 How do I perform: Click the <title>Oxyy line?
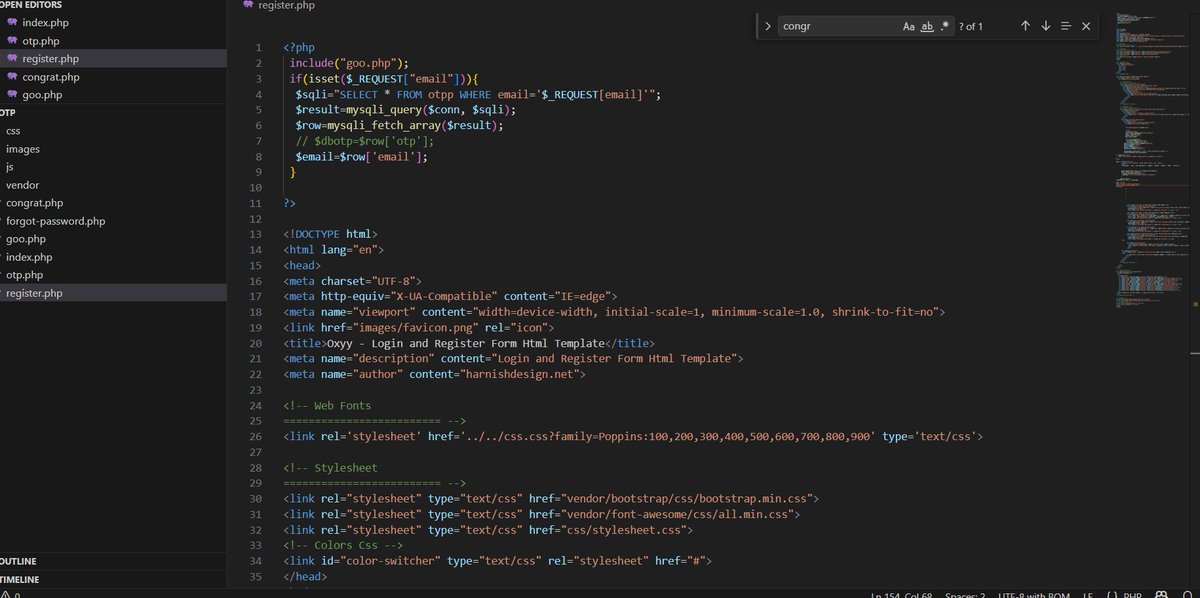coord(469,343)
